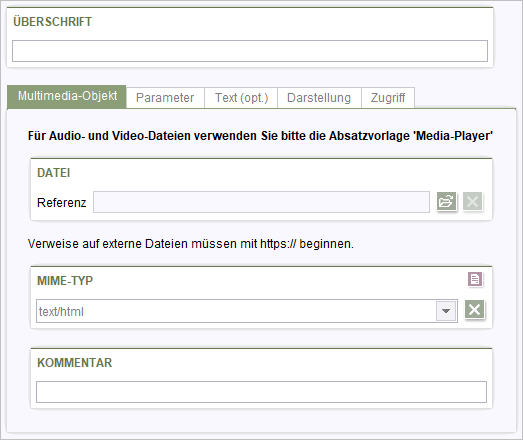Switch to the Multimedia-Objekt tab
The image size is (523, 440).
click(x=67, y=96)
